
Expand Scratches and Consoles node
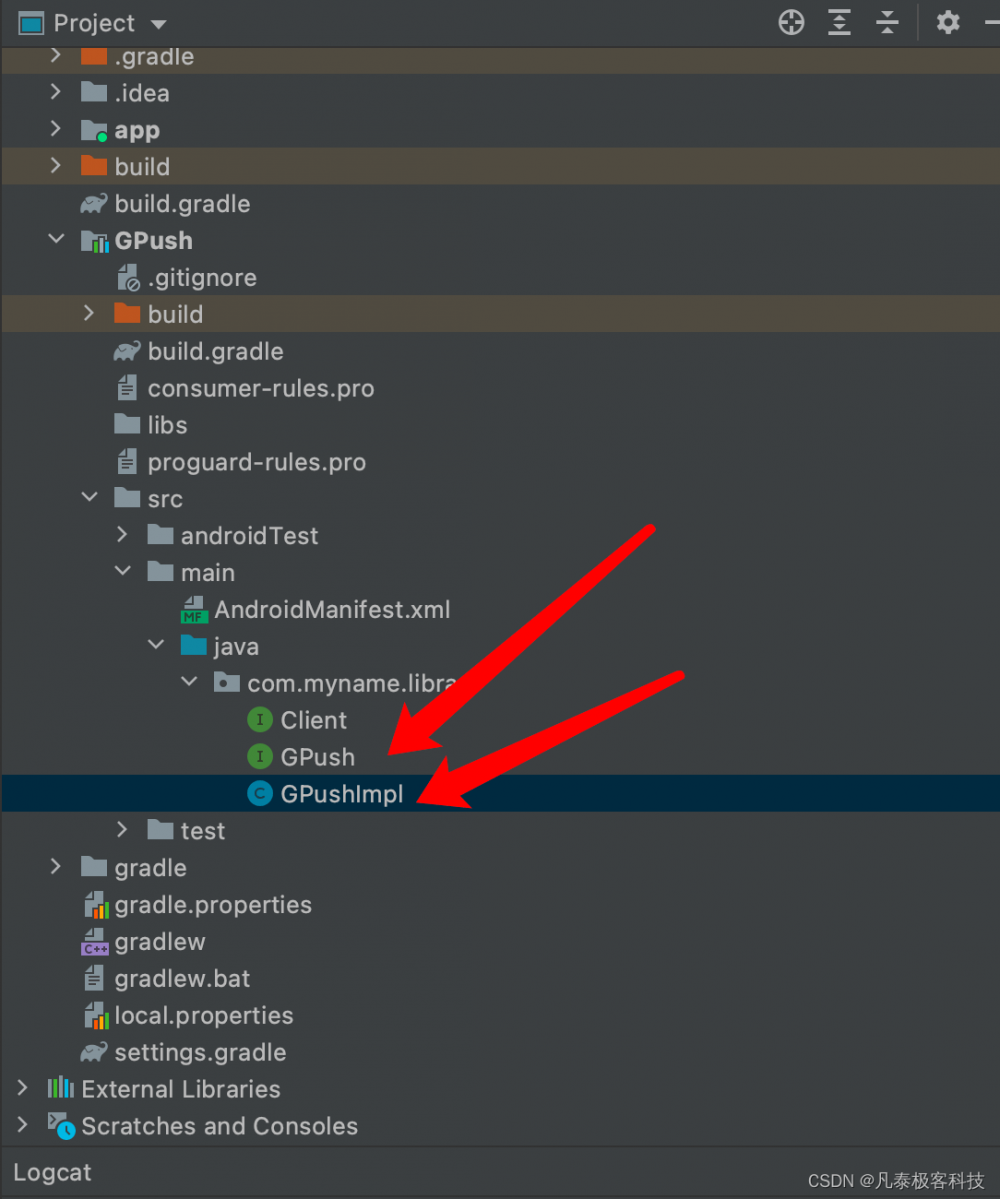[x=22, y=1124]
